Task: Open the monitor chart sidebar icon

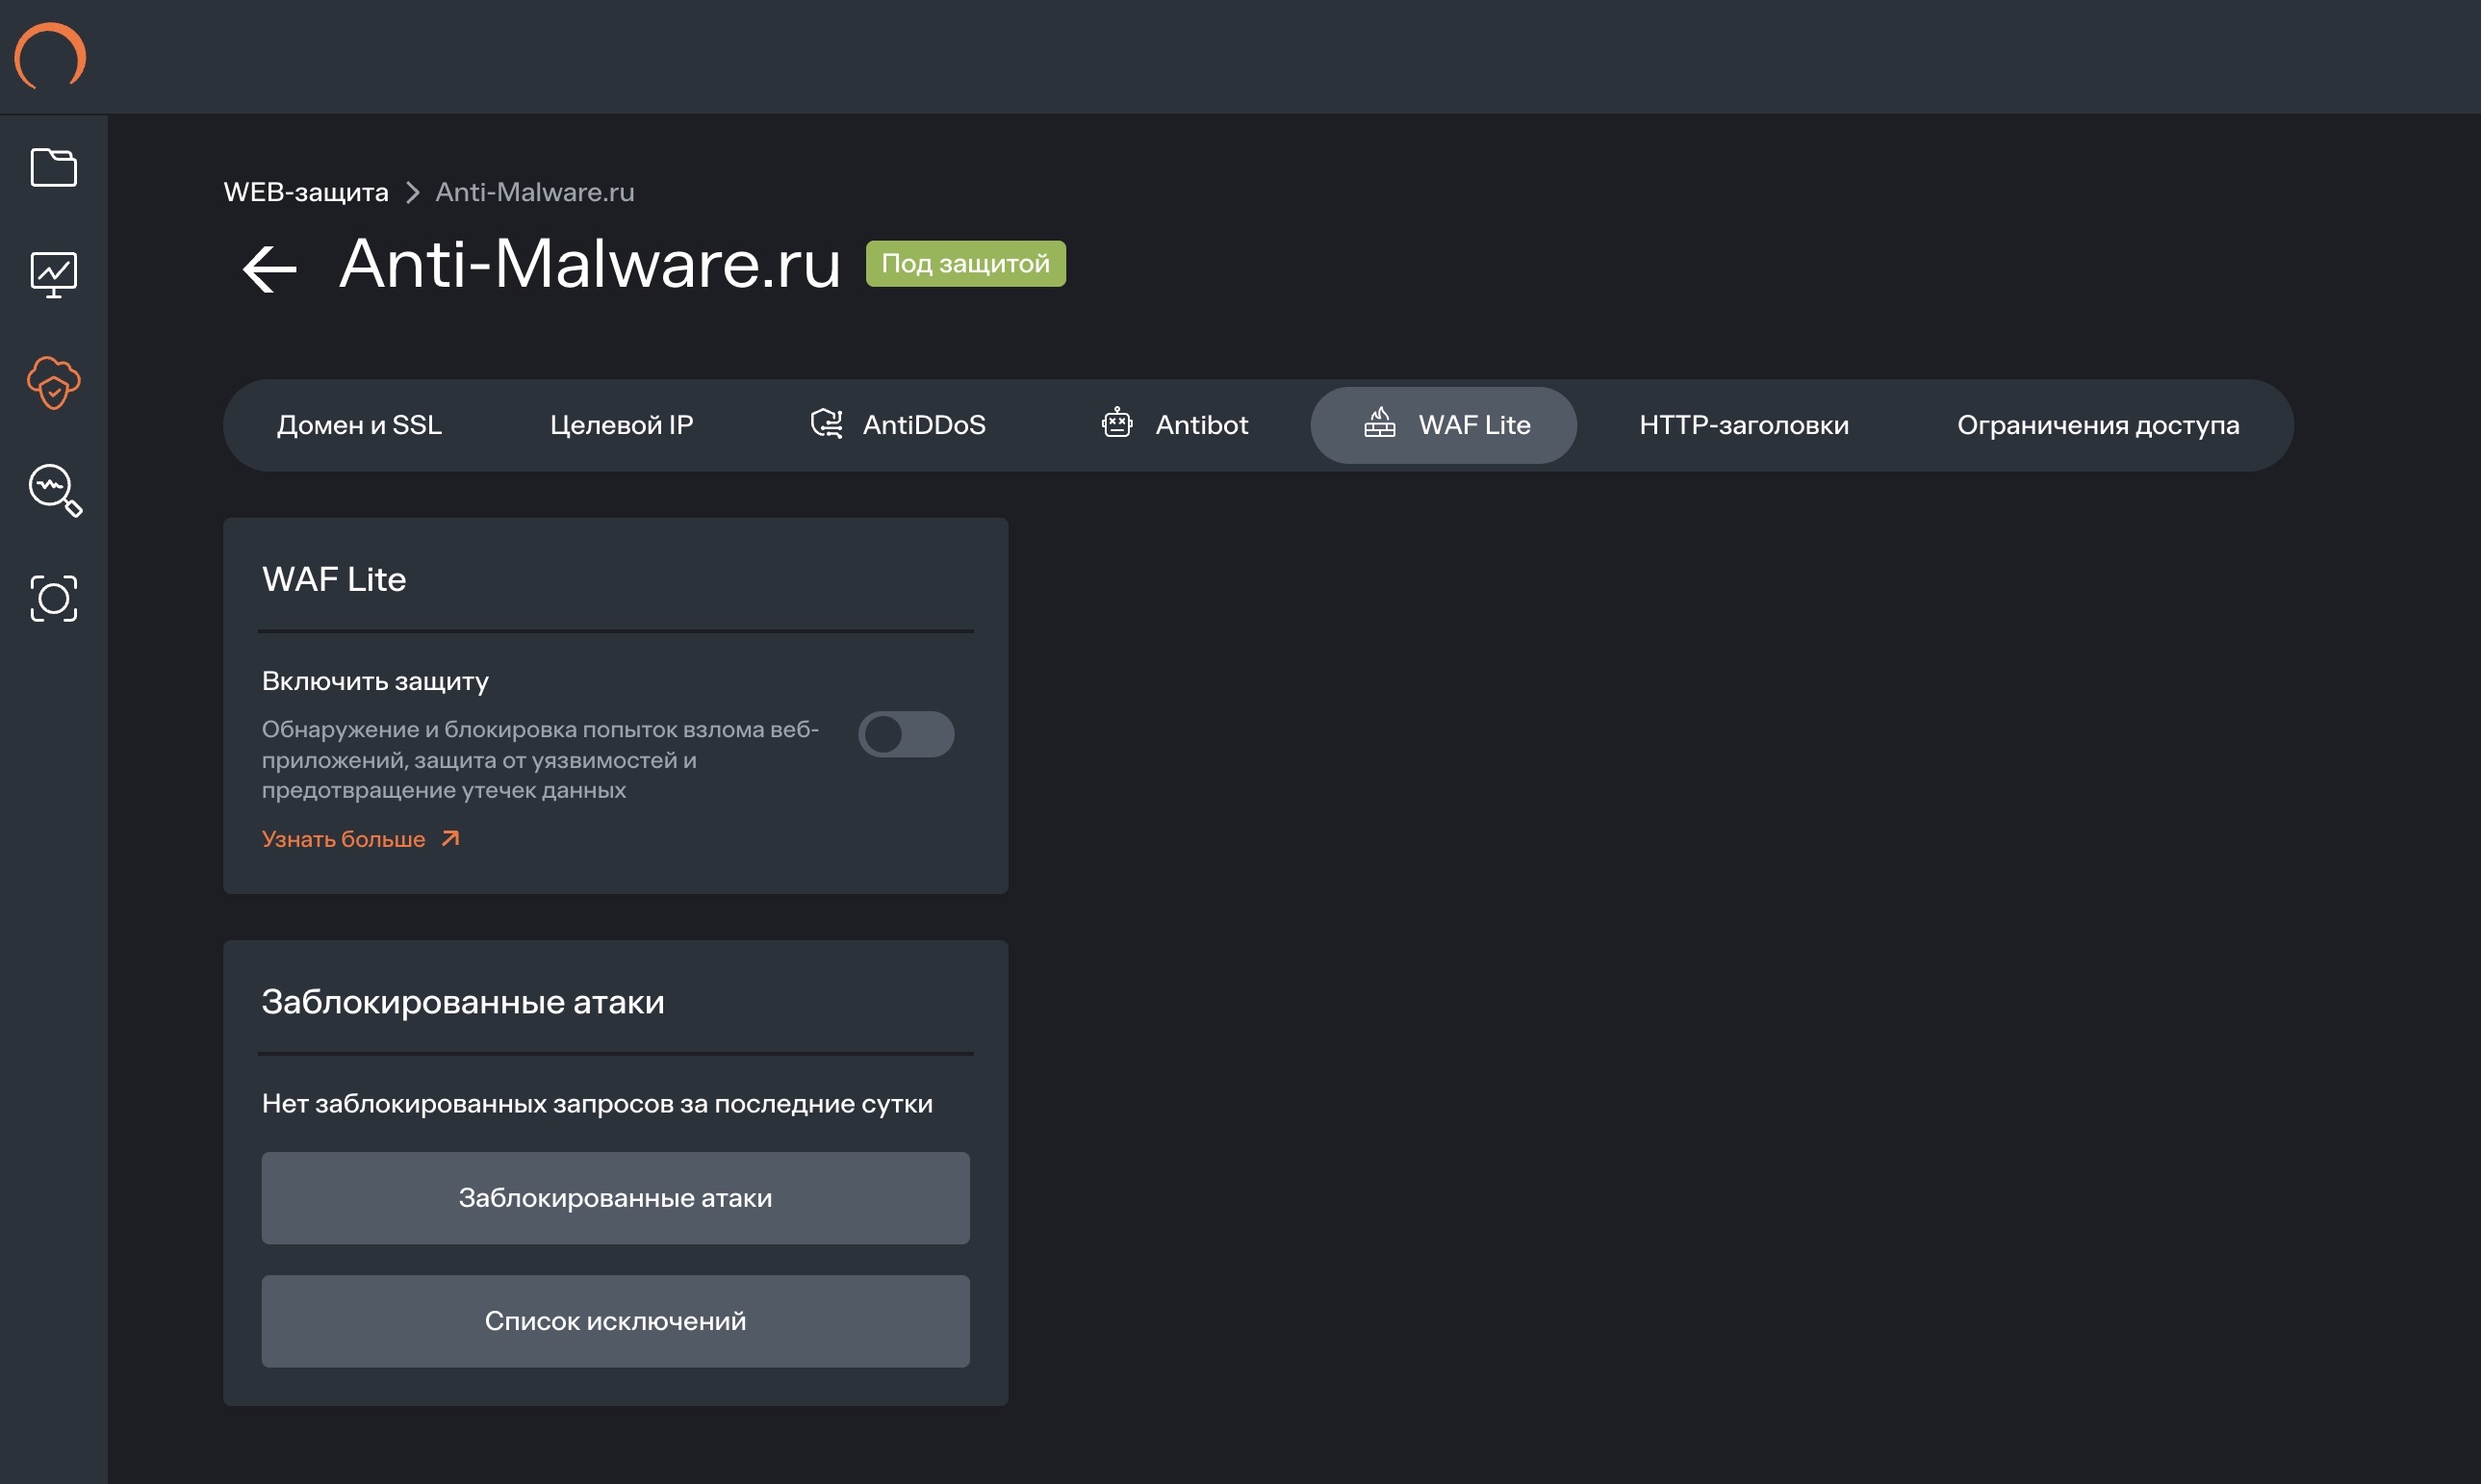Action: coord(54,274)
